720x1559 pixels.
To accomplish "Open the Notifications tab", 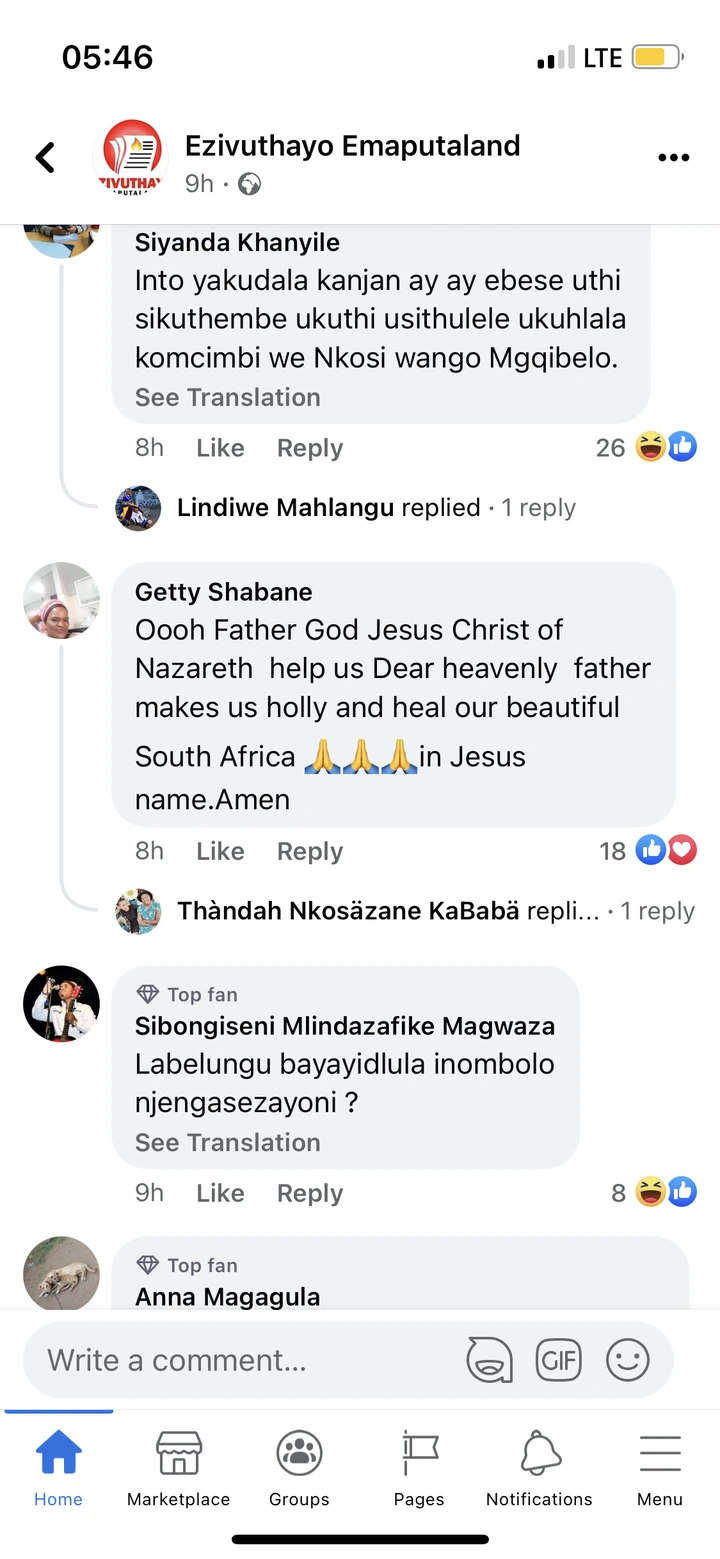I will click(539, 1468).
